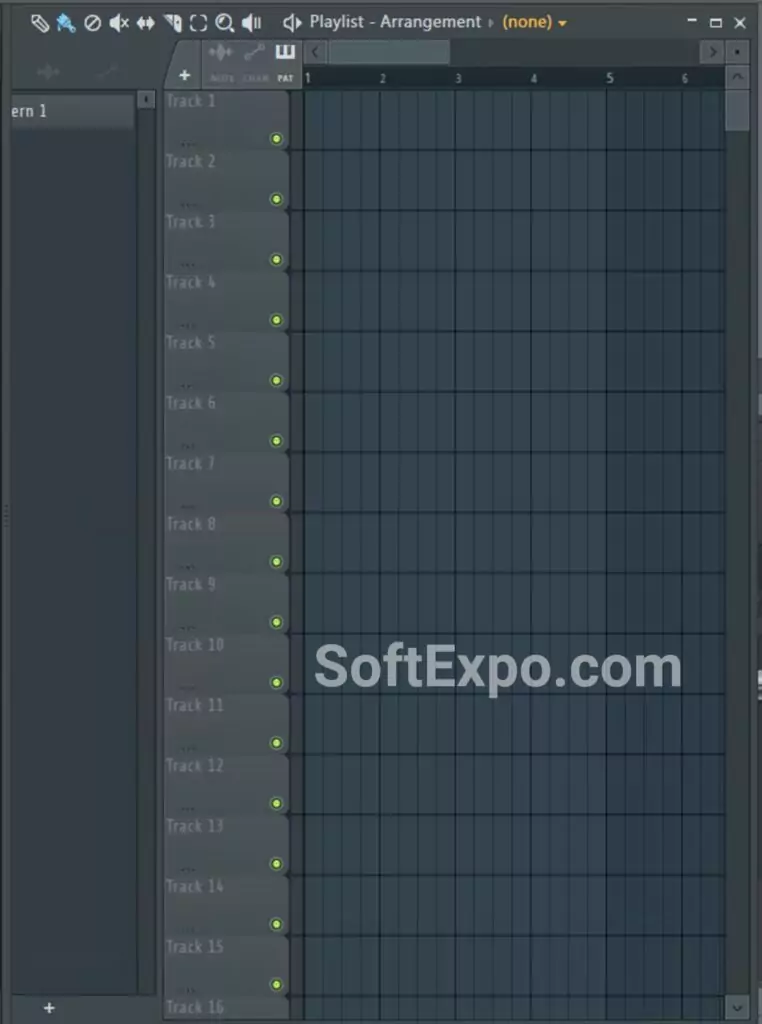762x1024 pixels.
Task: Select the Mute tool
Action: pyautogui.click(x=119, y=23)
